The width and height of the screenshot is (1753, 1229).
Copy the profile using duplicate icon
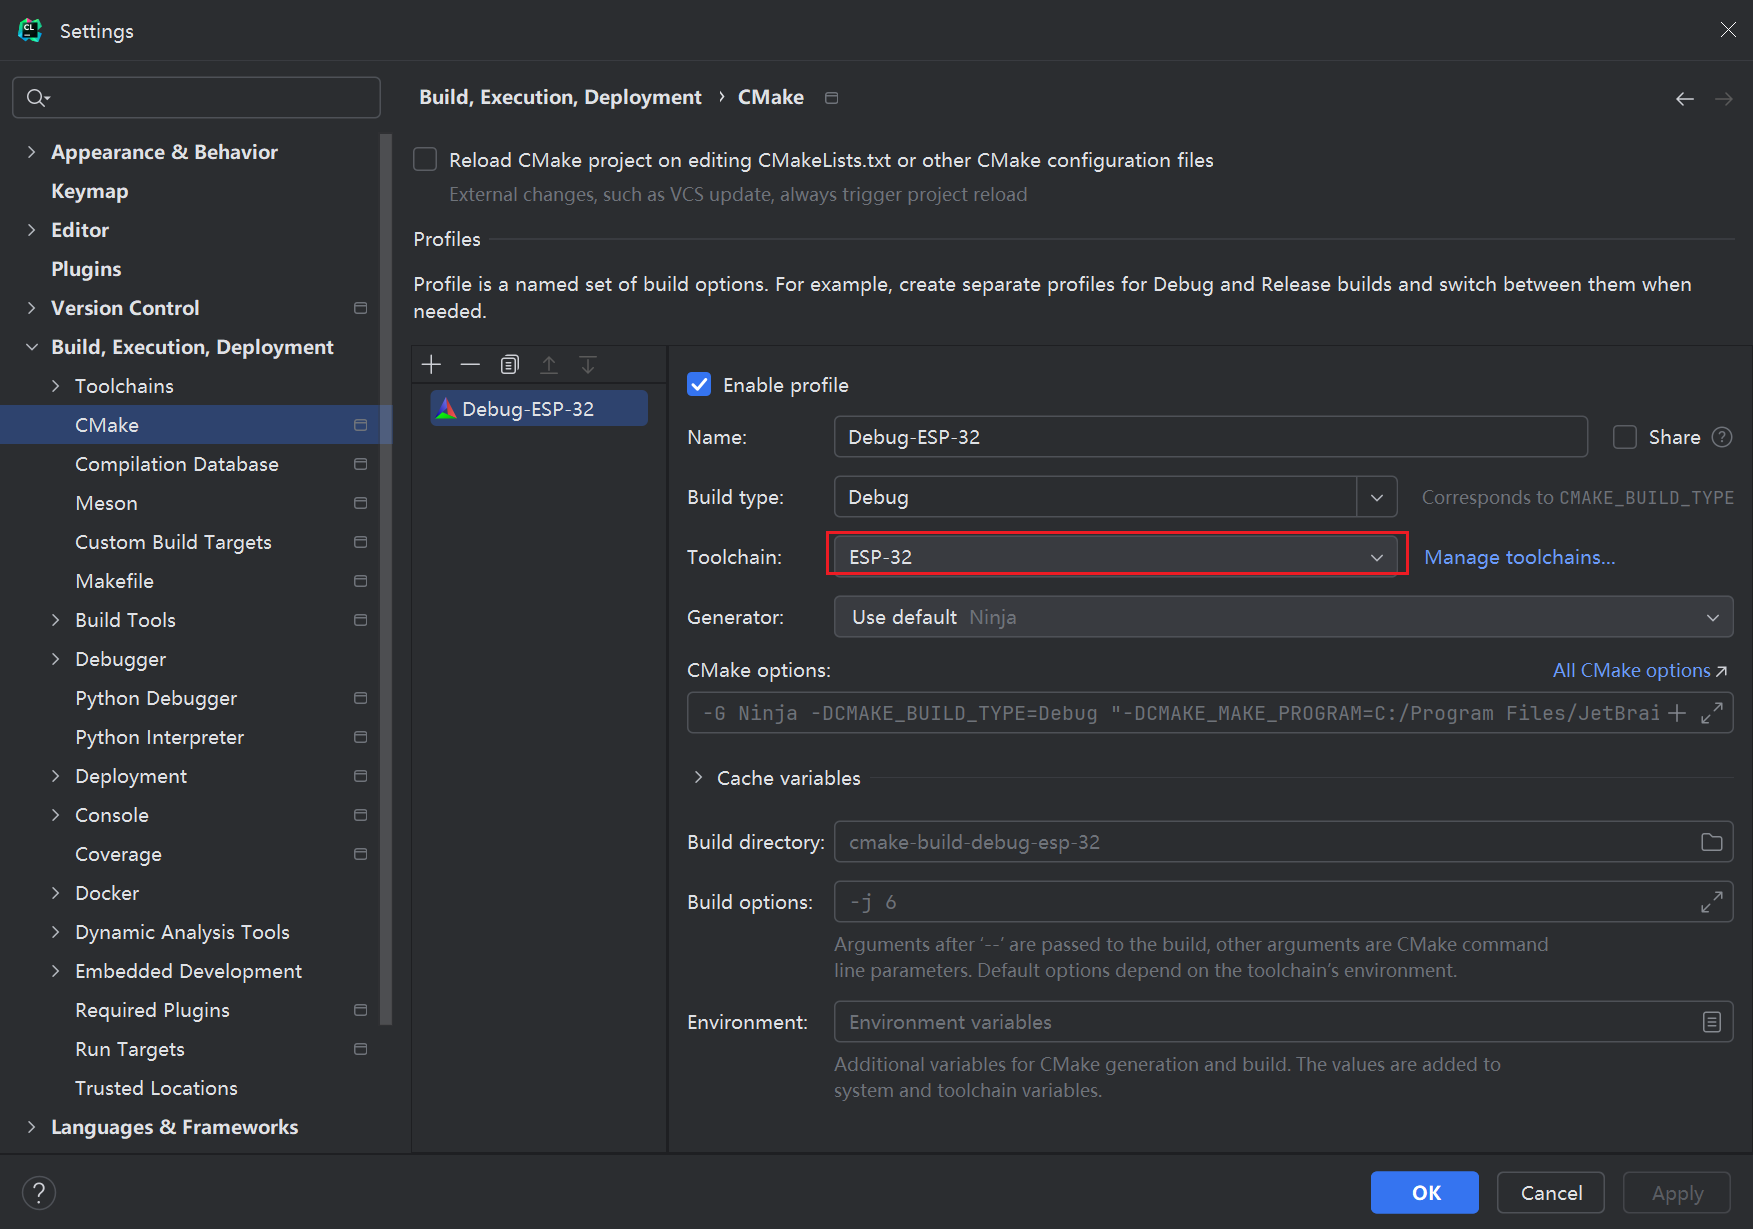click(510, 365)
